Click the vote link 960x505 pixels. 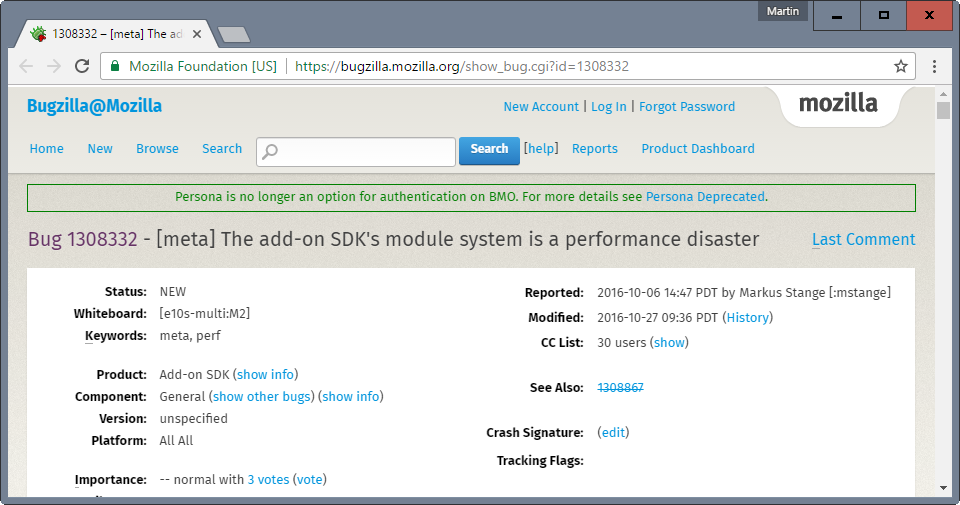pyautogui.click(x=309, y=480)
